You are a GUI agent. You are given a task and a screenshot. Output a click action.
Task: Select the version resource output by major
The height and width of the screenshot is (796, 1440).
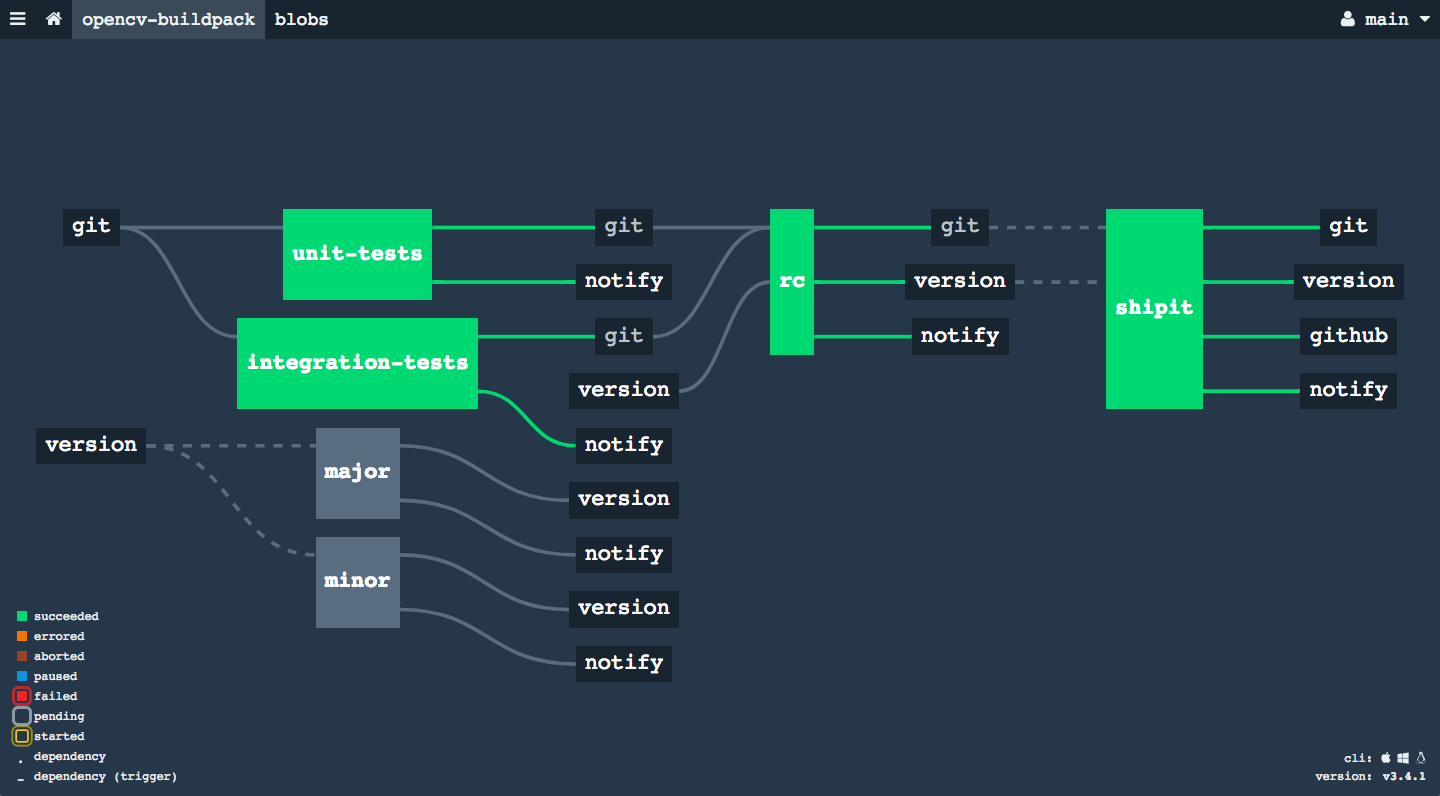point(624,499)
